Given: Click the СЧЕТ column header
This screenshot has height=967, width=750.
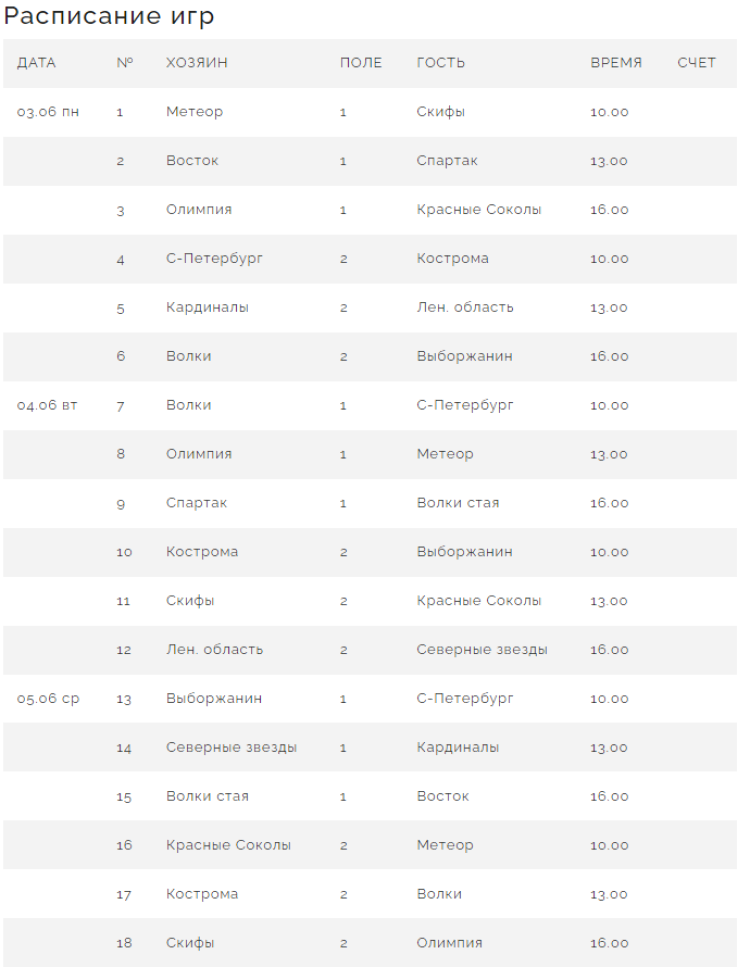Looking at the screenshot, I should pyautogui.click(x=696, y=63).
